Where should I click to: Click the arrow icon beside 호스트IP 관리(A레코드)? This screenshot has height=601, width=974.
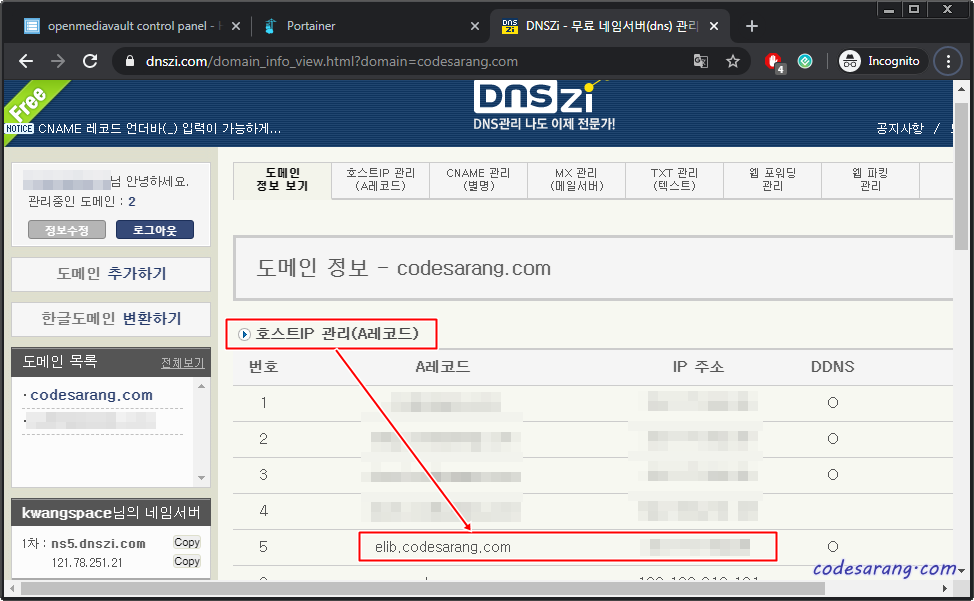(244, 335)
